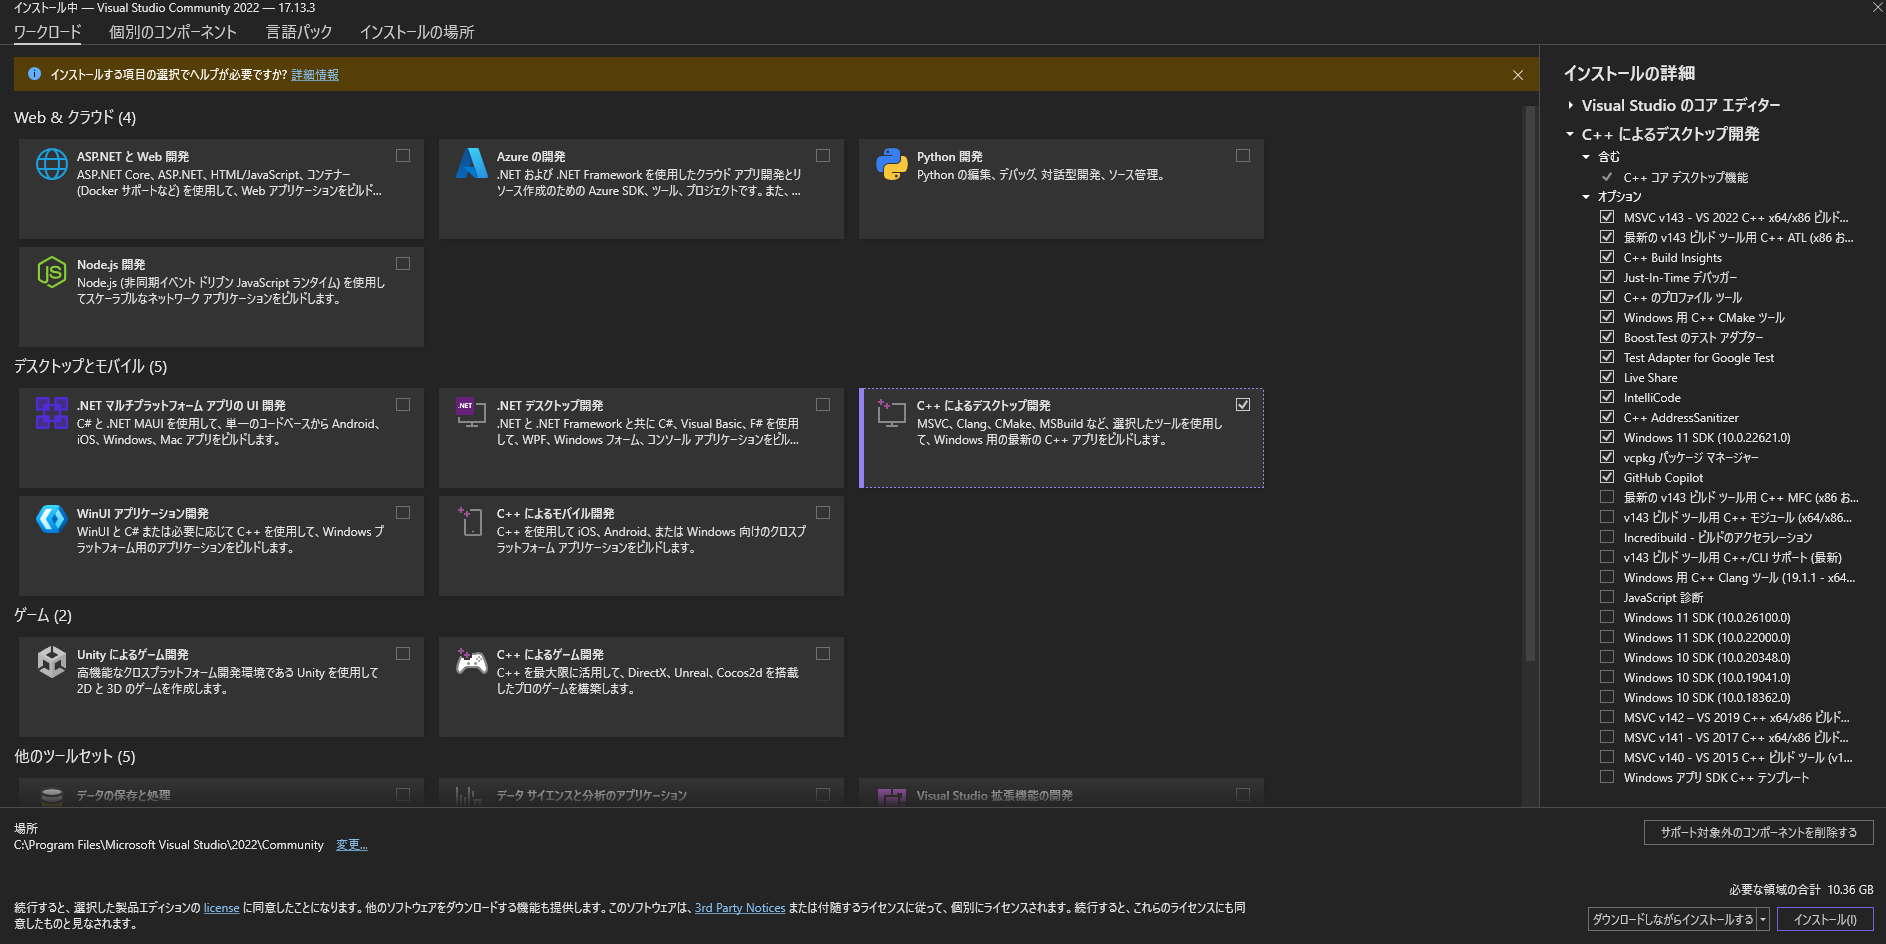Disable the GitHub Copilot optional component
This screenshot has width=1886, height=944.
(1608, 477)
